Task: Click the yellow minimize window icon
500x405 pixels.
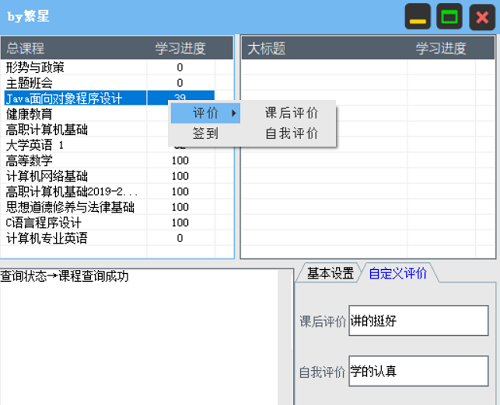Action: [418, 17]
